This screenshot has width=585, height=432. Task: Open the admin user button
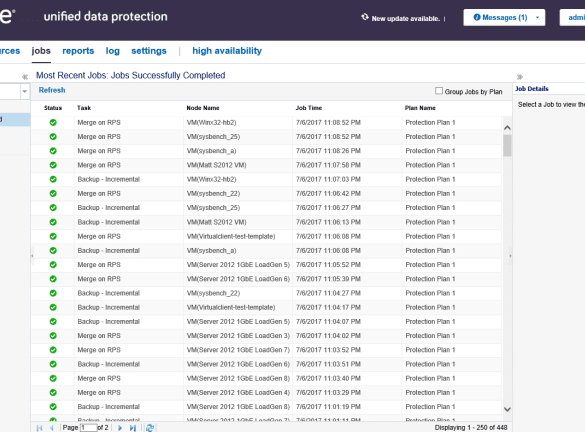coord(573,18)
